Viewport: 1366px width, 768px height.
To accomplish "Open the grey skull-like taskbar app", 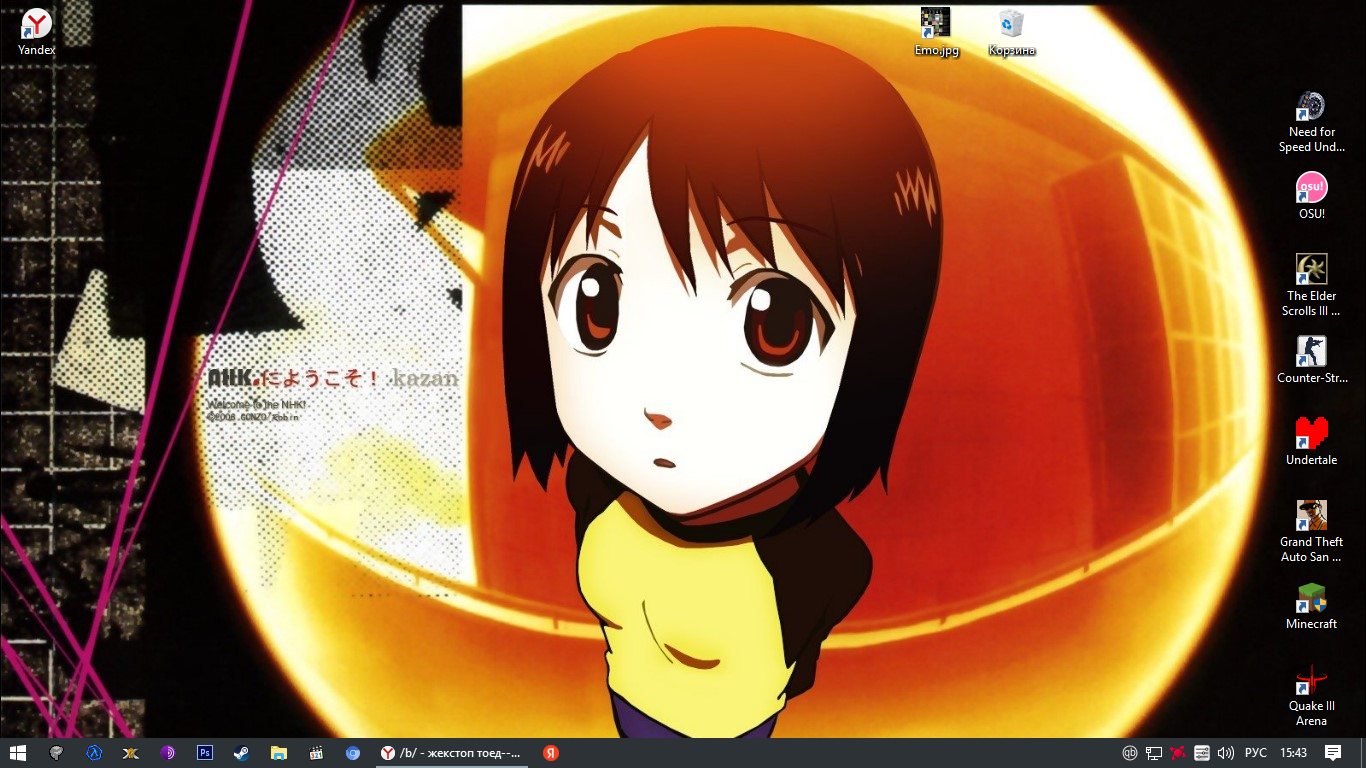I will (57, 753).
